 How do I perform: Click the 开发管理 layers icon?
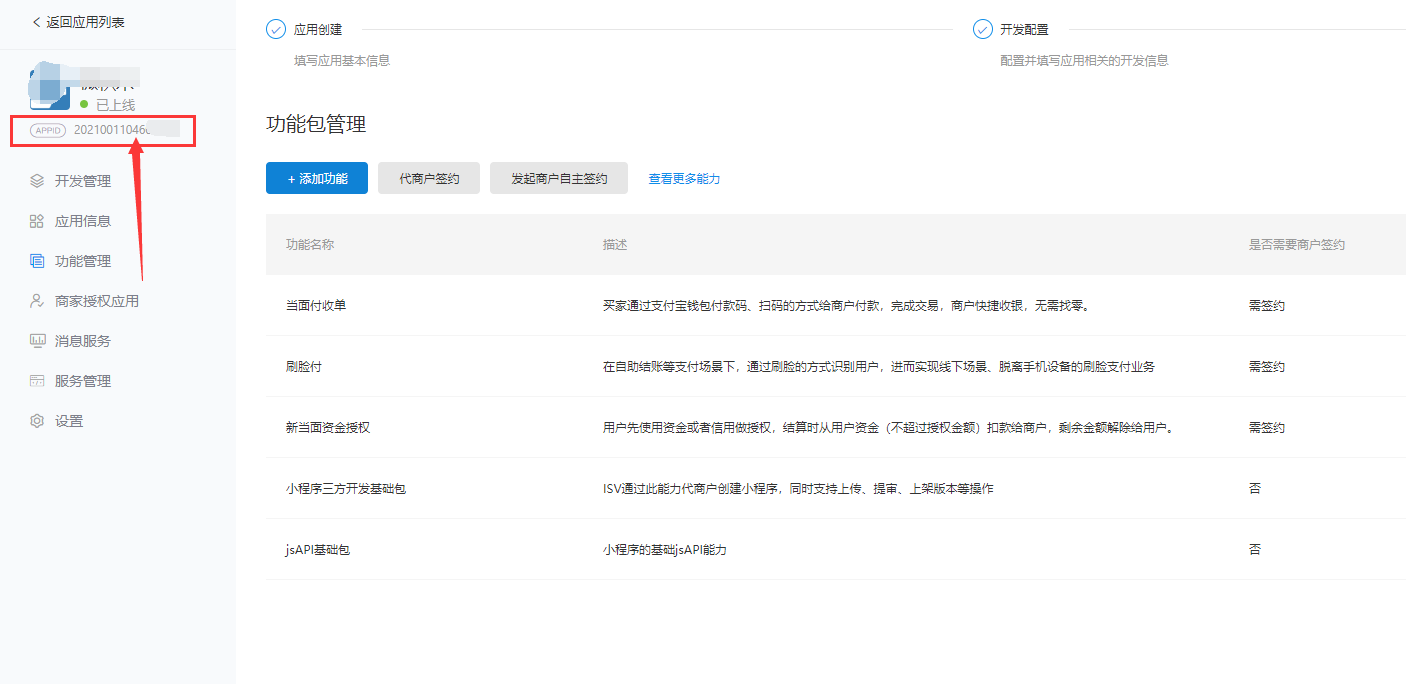click(x=37, y=181)
